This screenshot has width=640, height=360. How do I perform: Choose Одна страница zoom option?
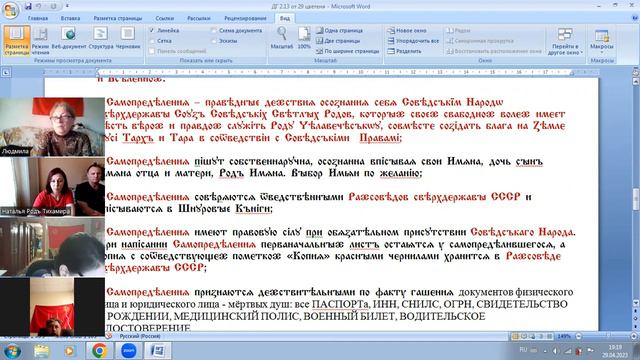point(340,31)
